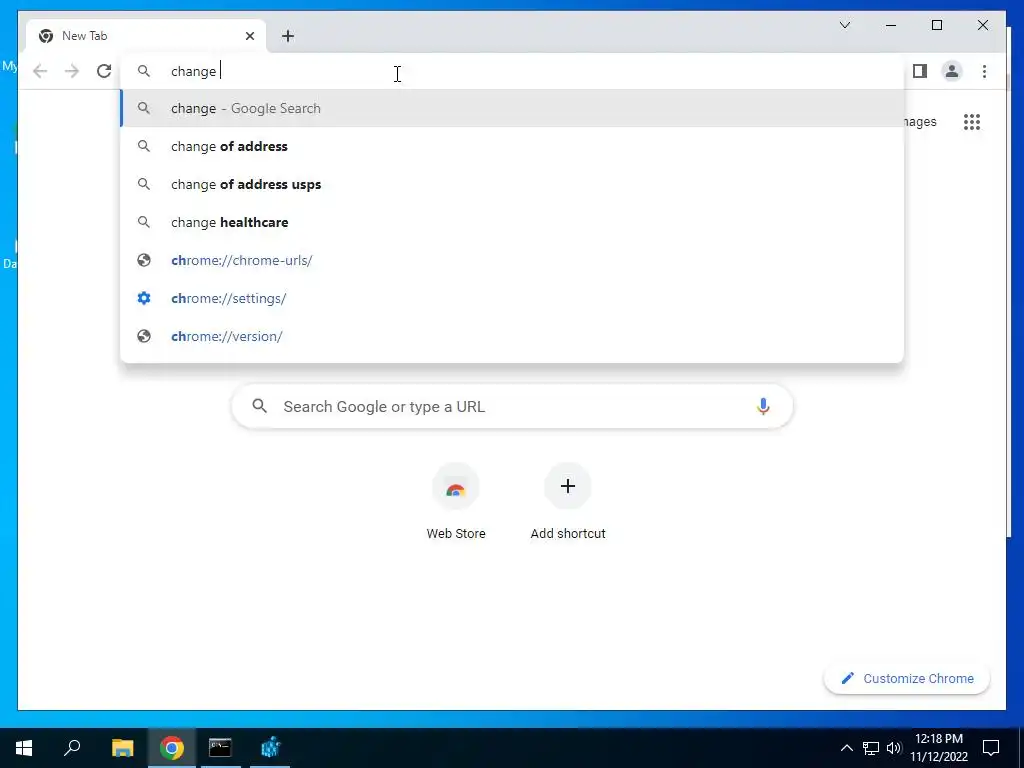The image size is (1024, 768).
Task: Open the tab search chevron
Action: click(844, 25)
